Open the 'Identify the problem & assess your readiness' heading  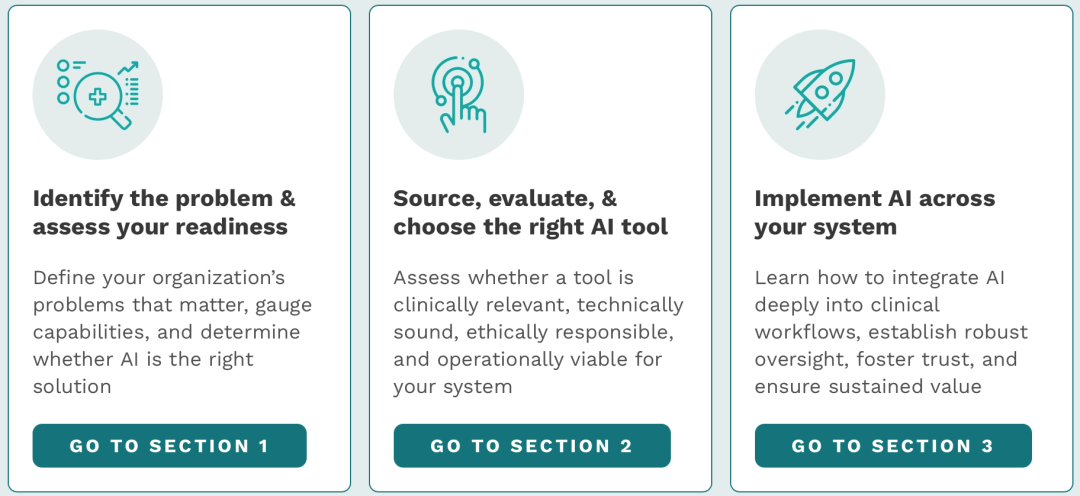click(x=164, y=212)
